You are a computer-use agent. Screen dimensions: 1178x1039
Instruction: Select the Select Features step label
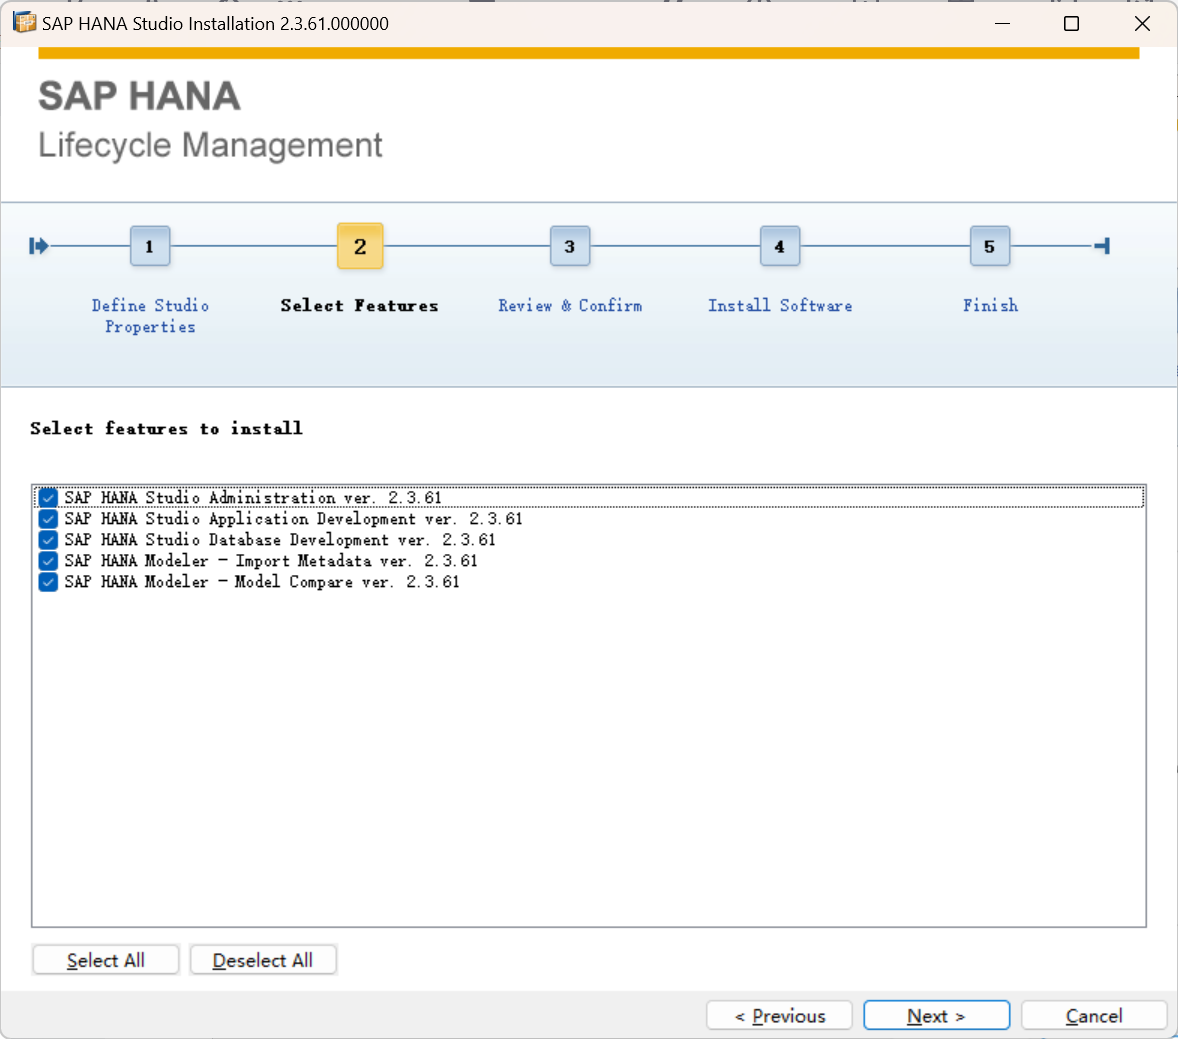[359, 306]
